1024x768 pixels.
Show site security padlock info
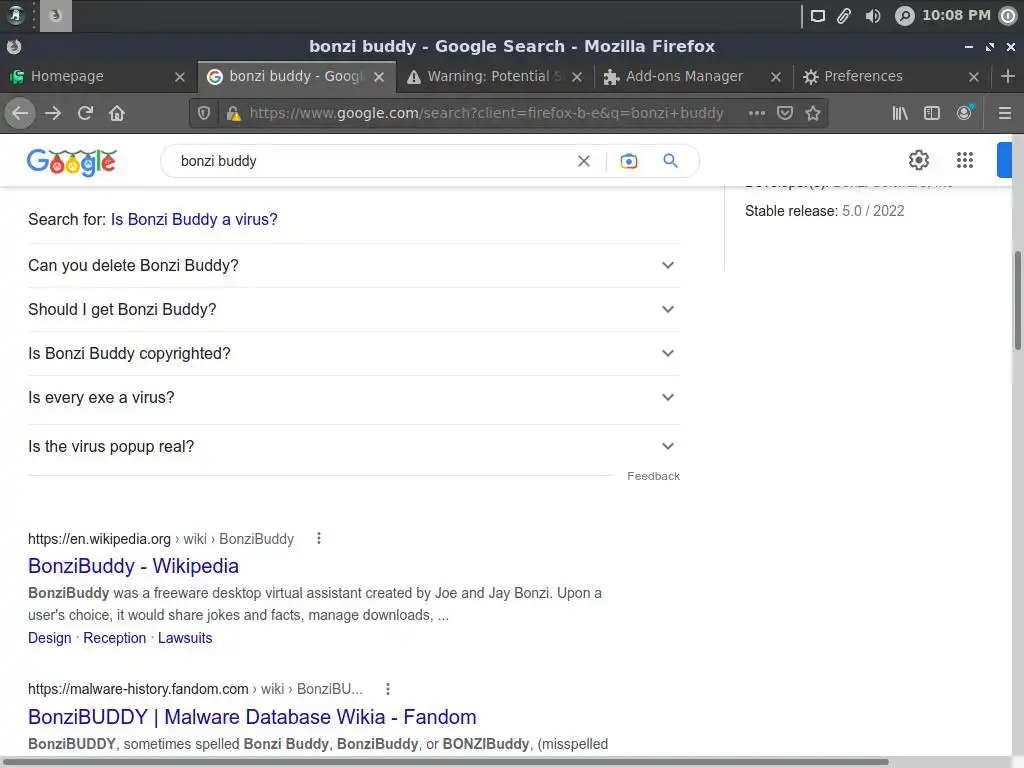coord(232,114)
